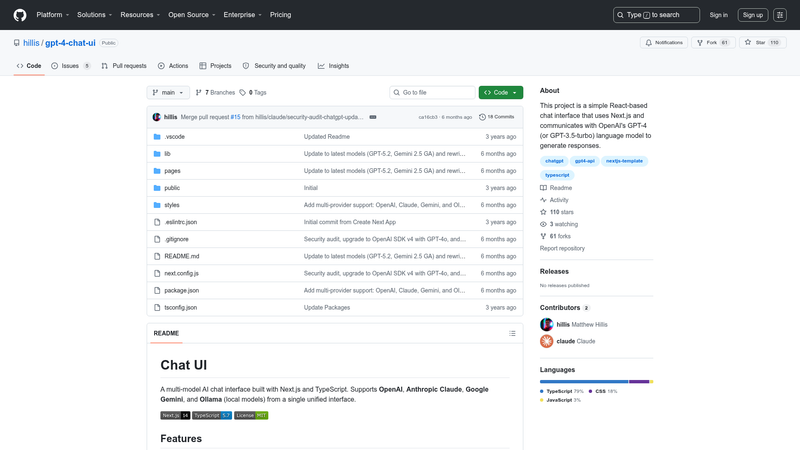This screenshot has width=800, height=450.
Task: Open the lib folder icon
Action: click(157, 154)
